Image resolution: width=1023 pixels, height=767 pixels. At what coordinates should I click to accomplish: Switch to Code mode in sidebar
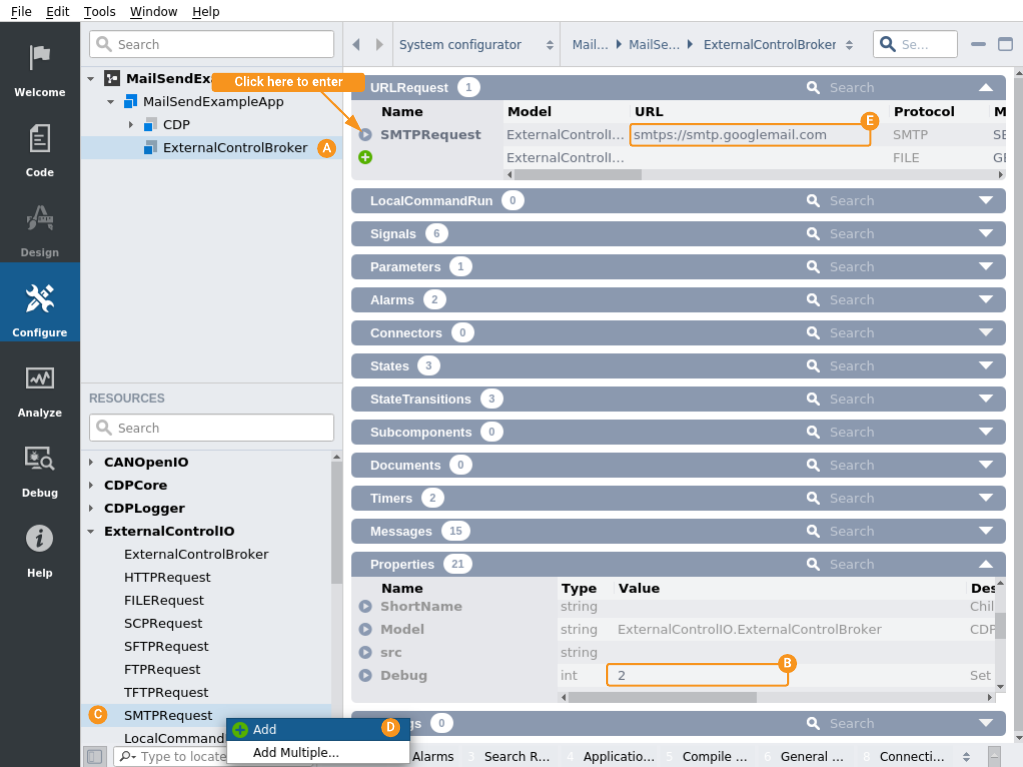coord(40,139)
